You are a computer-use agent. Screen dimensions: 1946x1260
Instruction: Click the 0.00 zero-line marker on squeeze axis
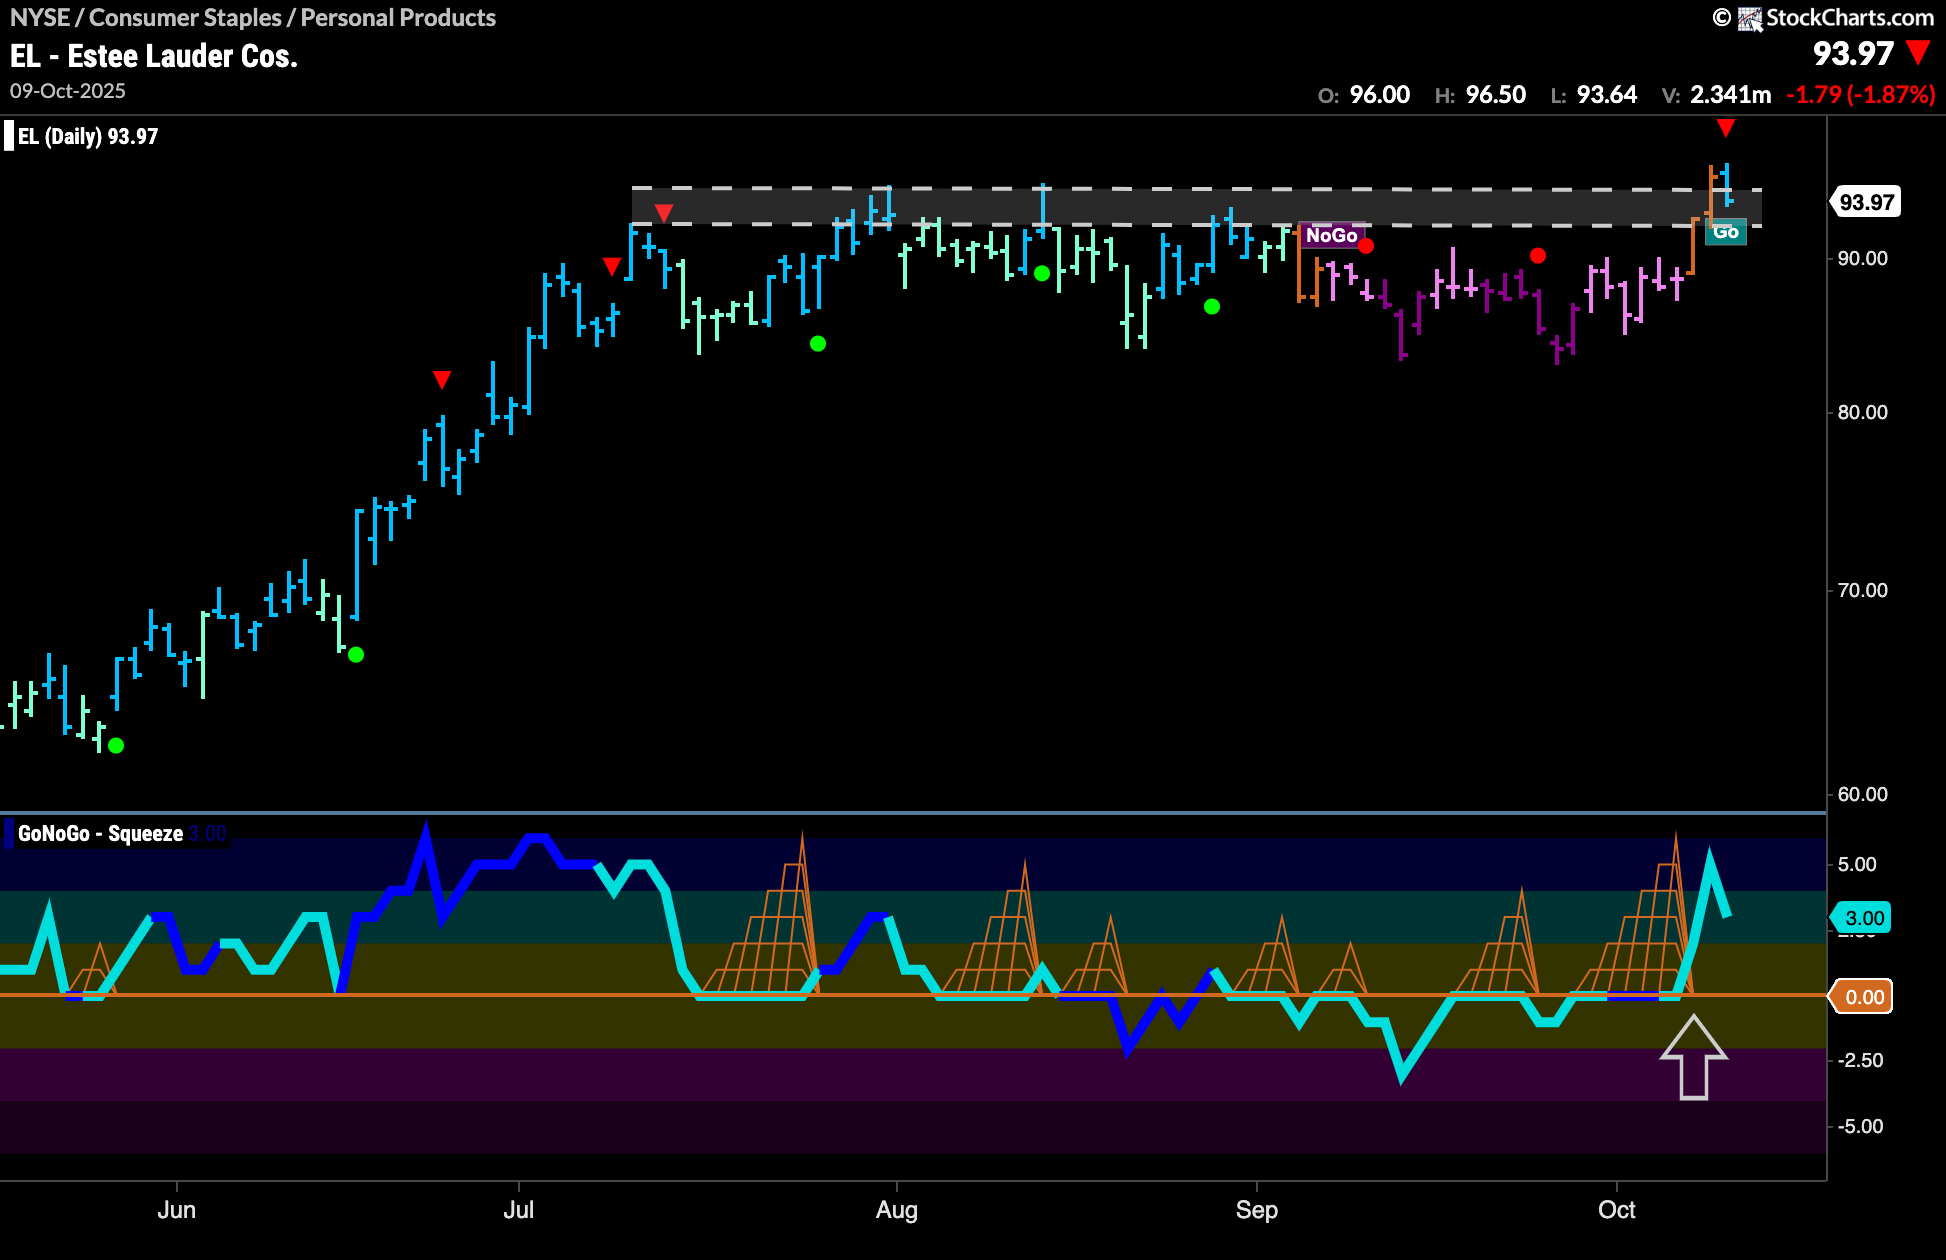[x=1864, y=996]
